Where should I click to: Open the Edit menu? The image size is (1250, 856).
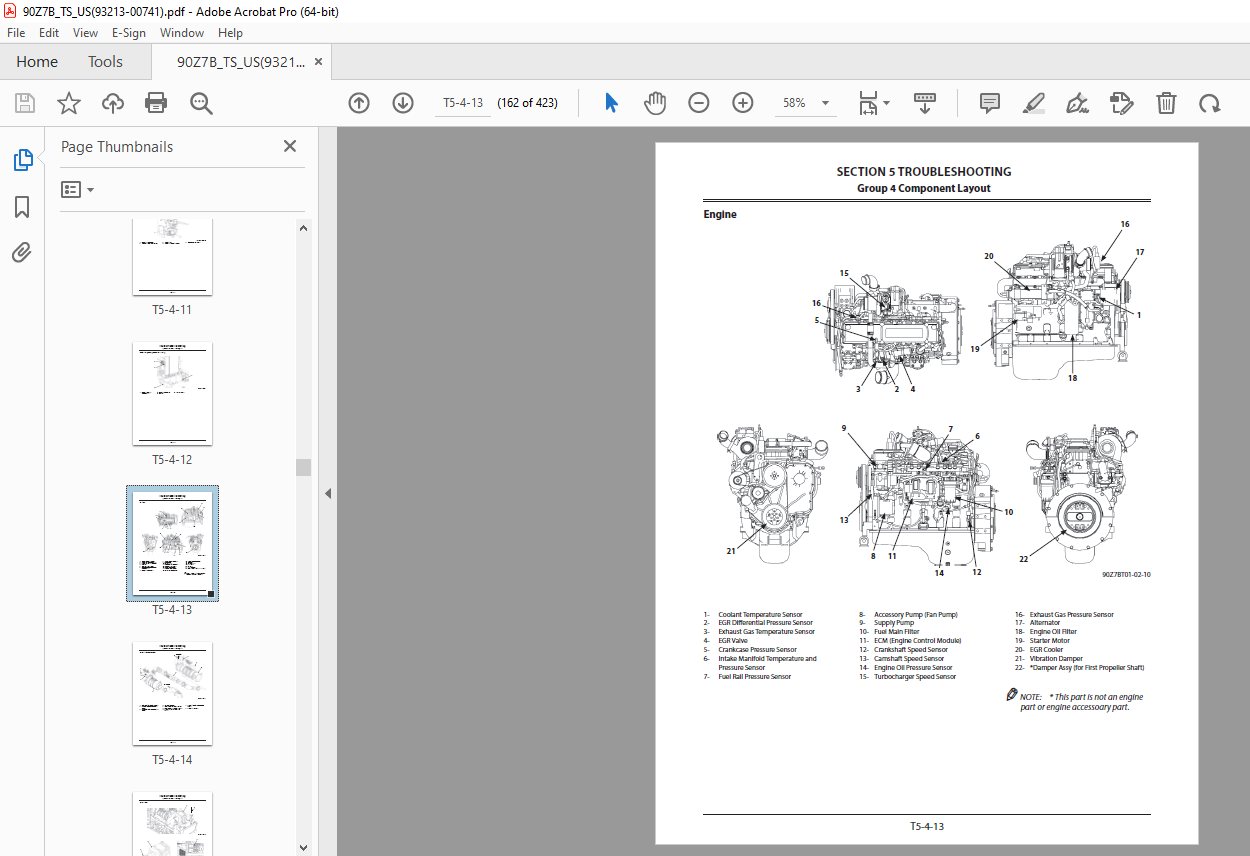pos(49,32)
